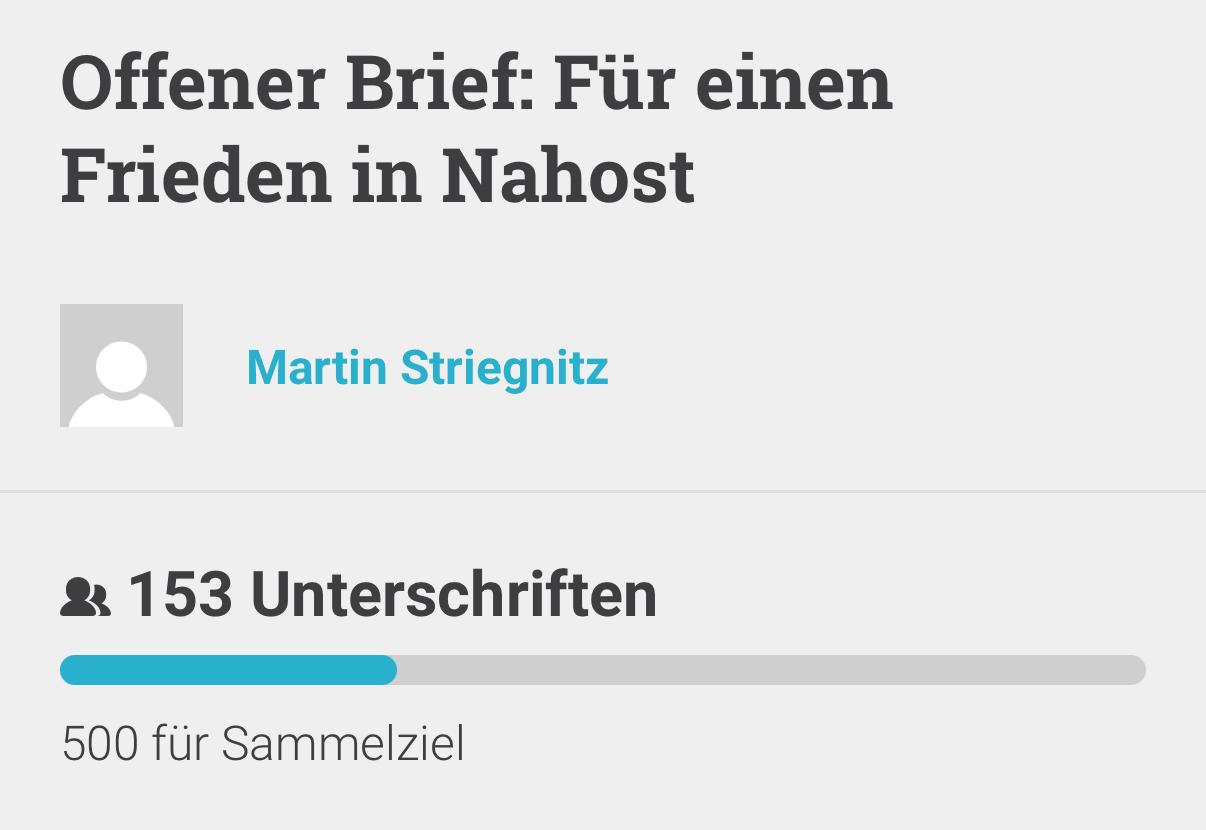Click the first name 'Martin' in author link
This screenshot has height=830, width=1206.
[x=316, y=367]
